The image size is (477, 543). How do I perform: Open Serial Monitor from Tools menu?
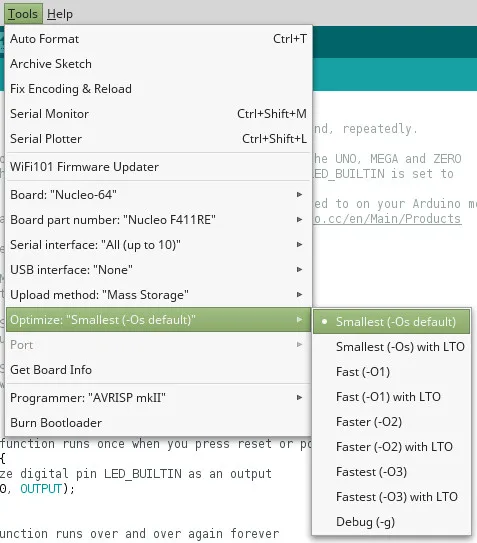pos(158,114)
